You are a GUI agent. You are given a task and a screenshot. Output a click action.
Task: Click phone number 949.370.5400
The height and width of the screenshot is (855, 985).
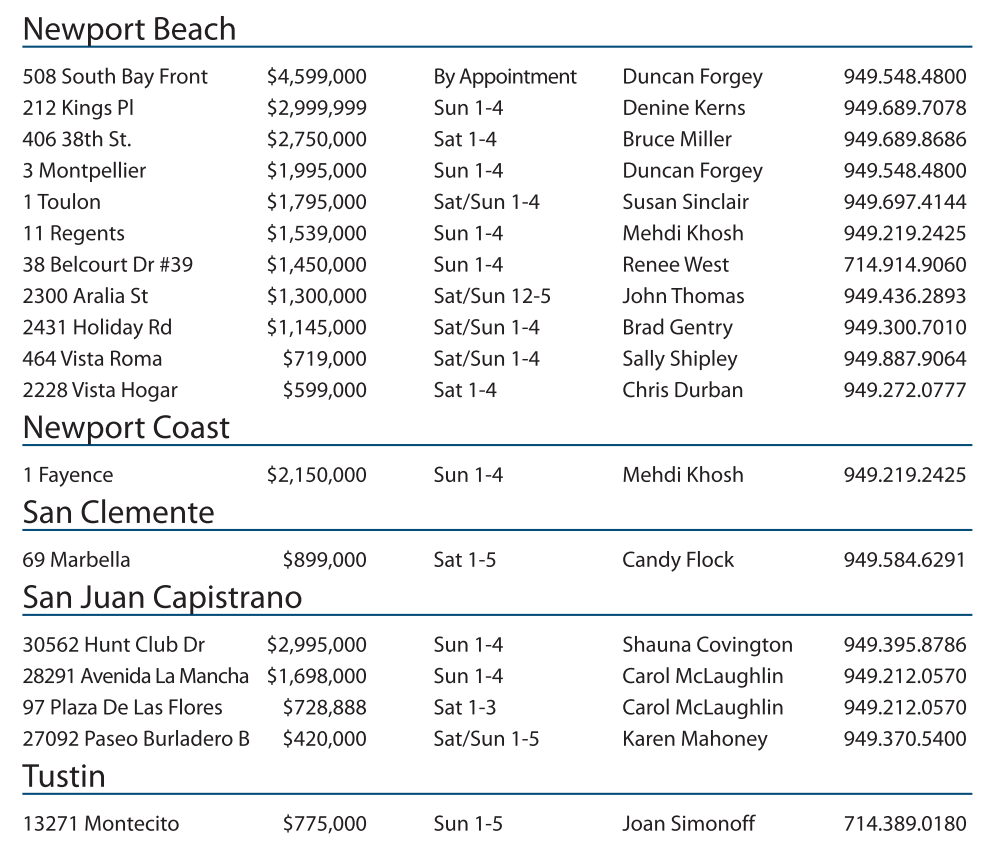click(x=904, y=739)
